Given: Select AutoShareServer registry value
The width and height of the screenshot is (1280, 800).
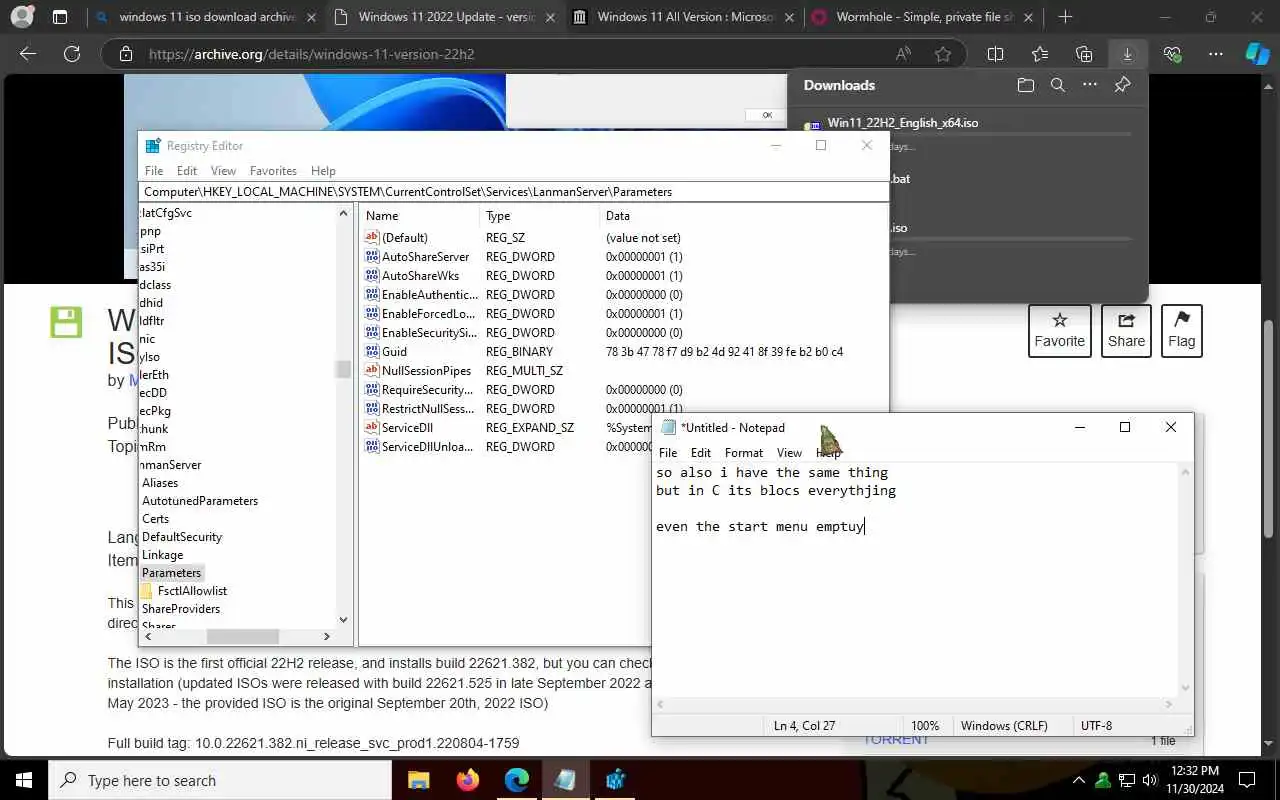Looking at the screenshot, I should pos(425,257).
